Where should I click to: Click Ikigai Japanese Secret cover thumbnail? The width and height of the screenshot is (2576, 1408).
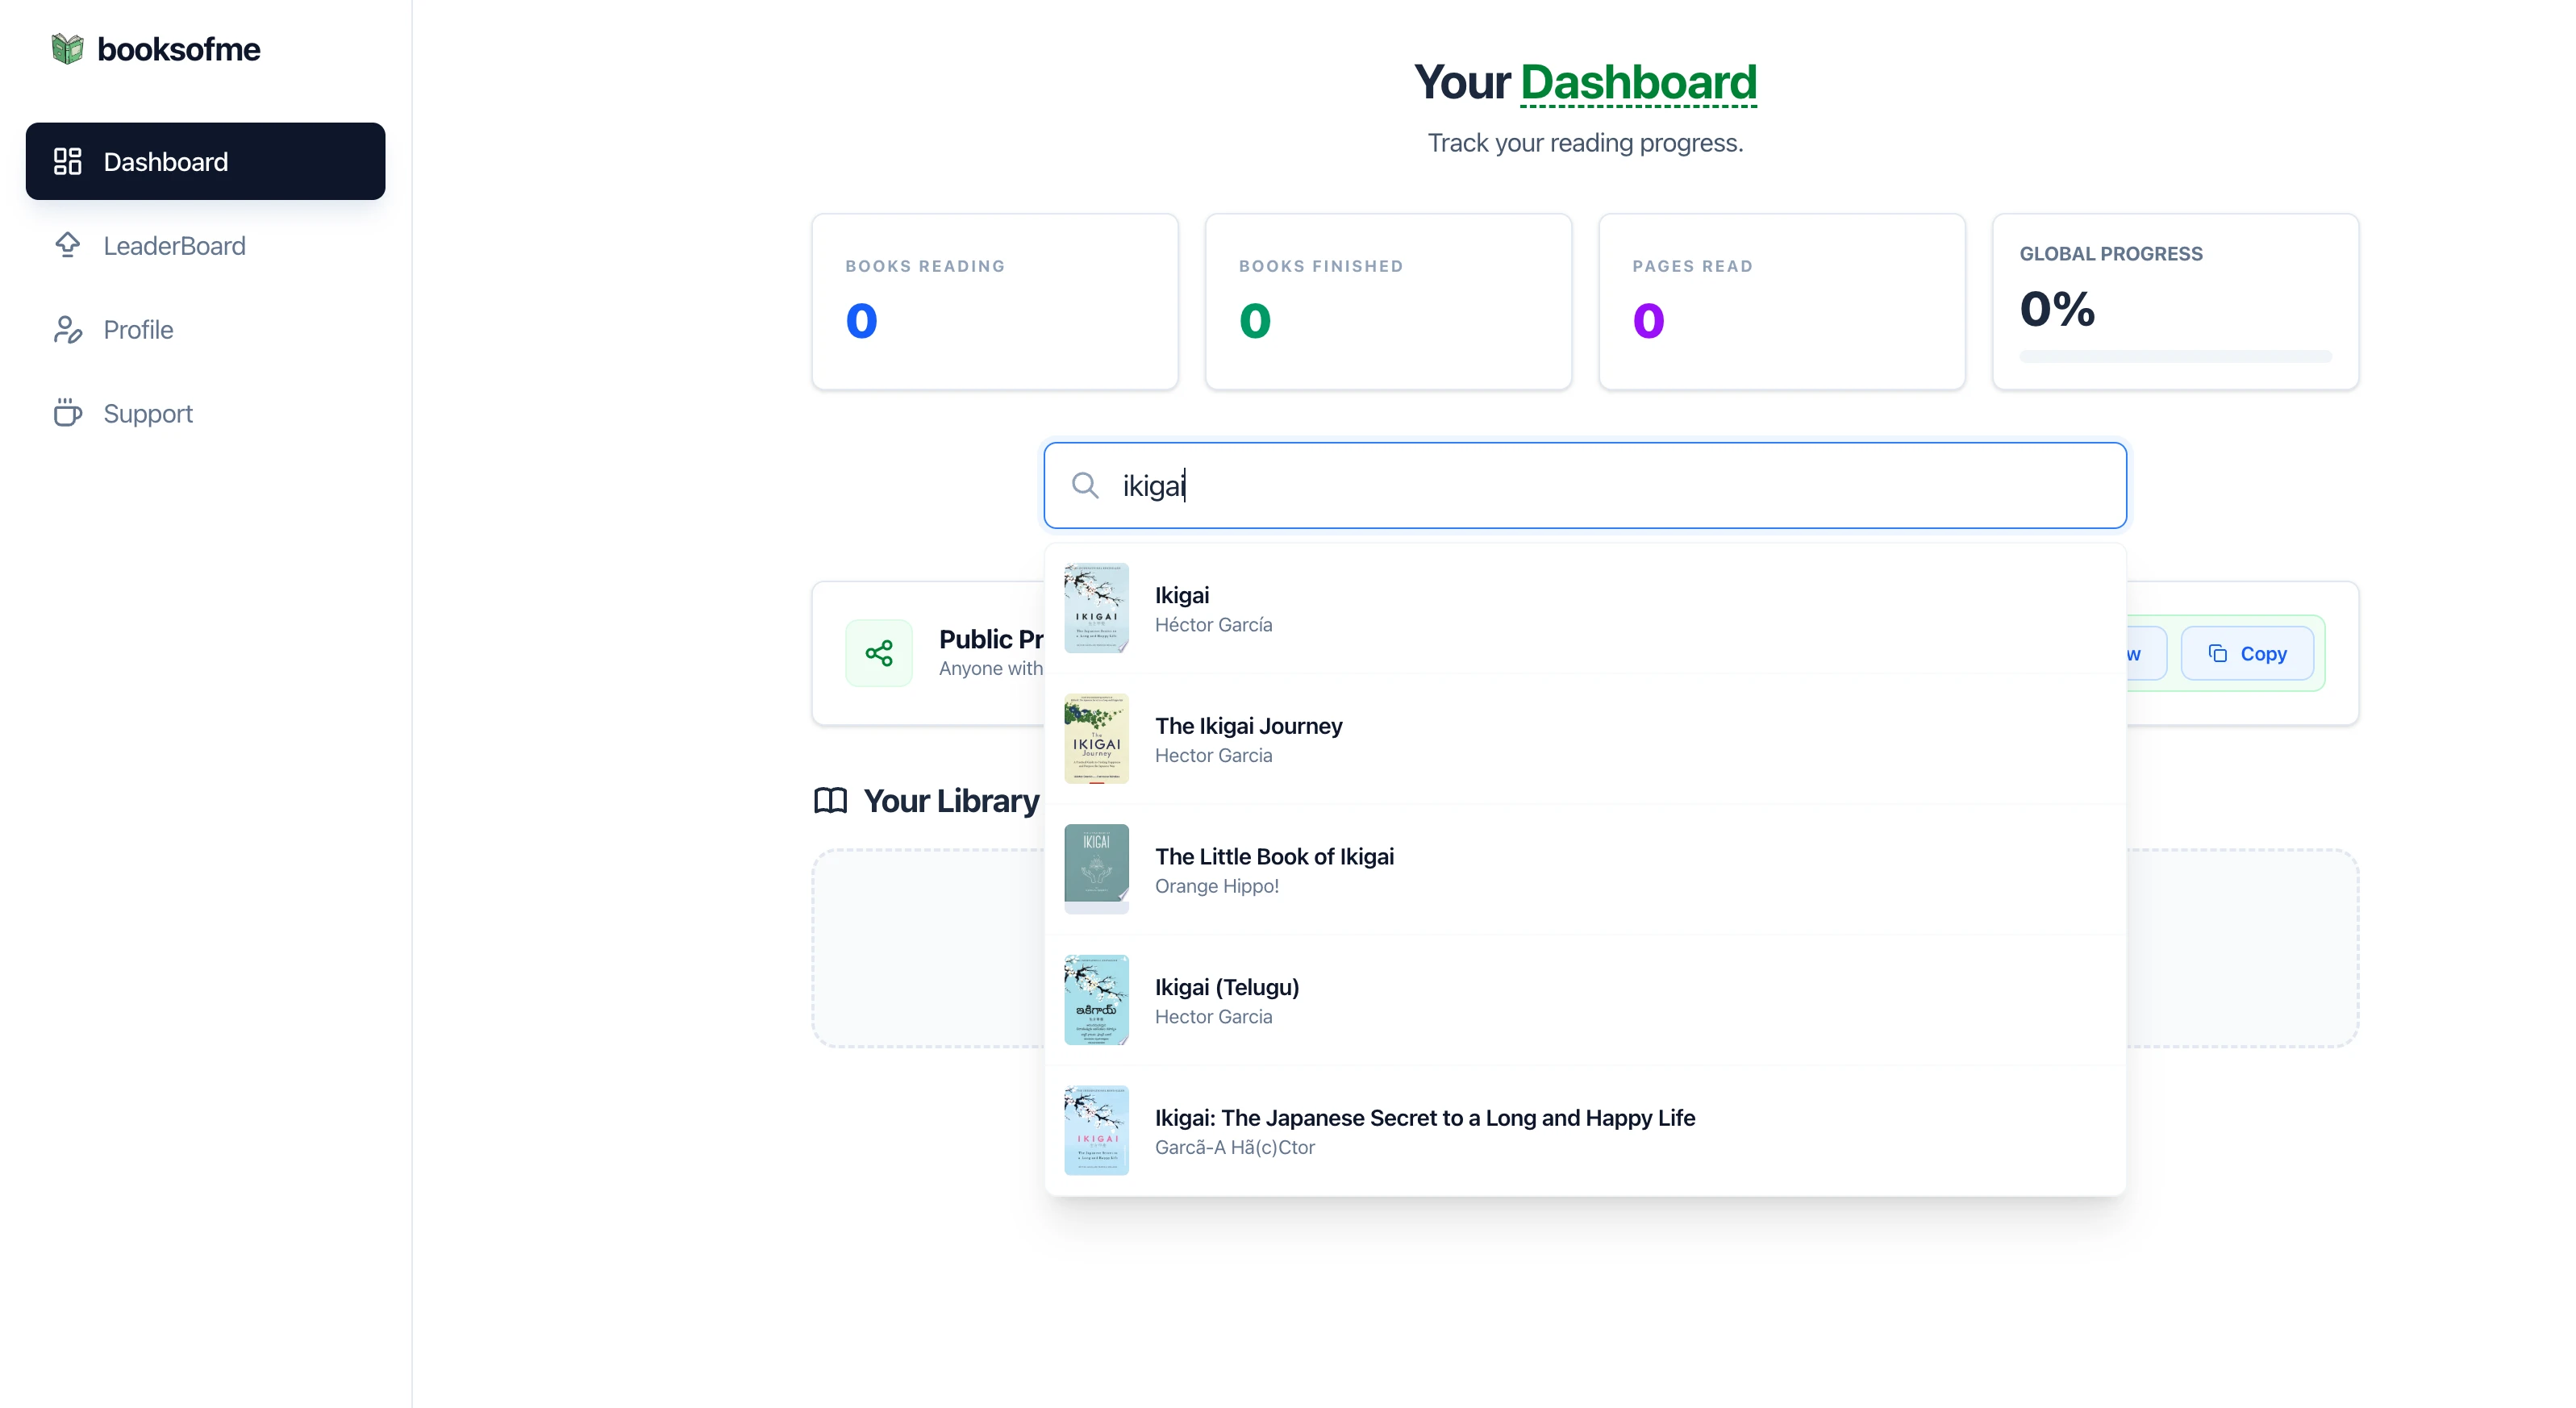coord(1096,1130)
